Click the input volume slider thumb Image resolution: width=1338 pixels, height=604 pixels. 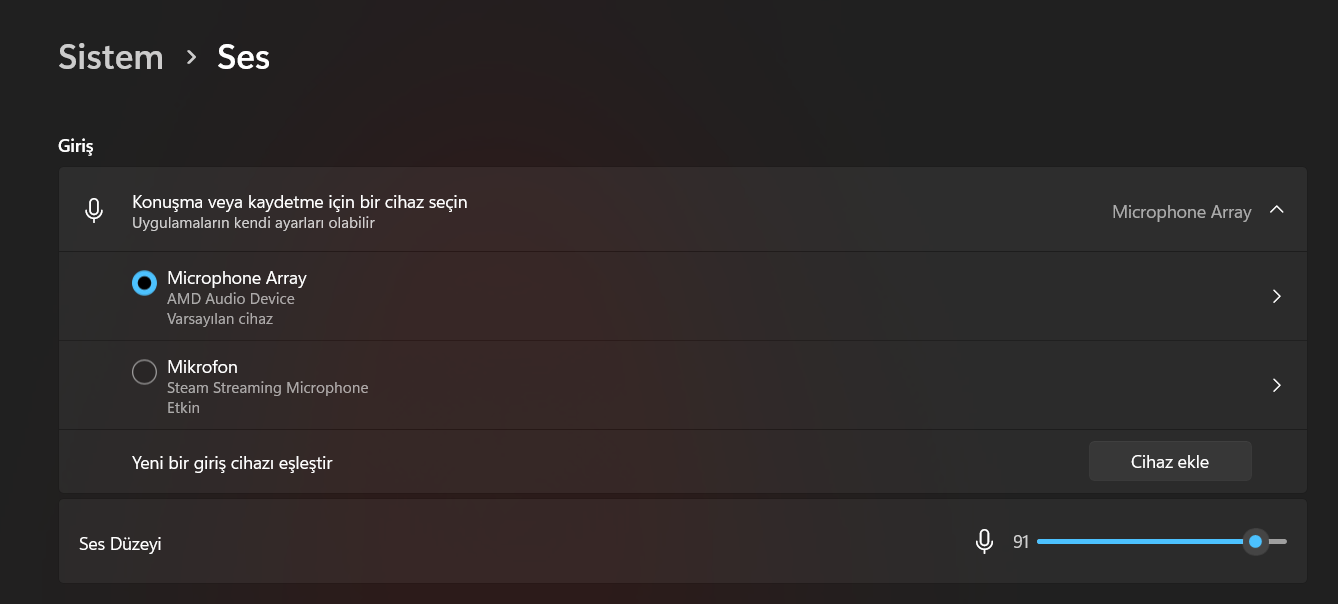[1255, 542]
